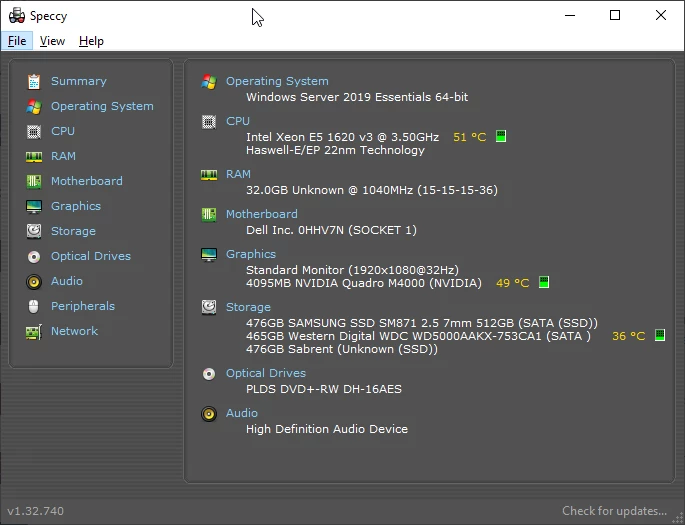685x525 pixels.
Task: Open the Motherboard heading link in summary
Action: 262,214
